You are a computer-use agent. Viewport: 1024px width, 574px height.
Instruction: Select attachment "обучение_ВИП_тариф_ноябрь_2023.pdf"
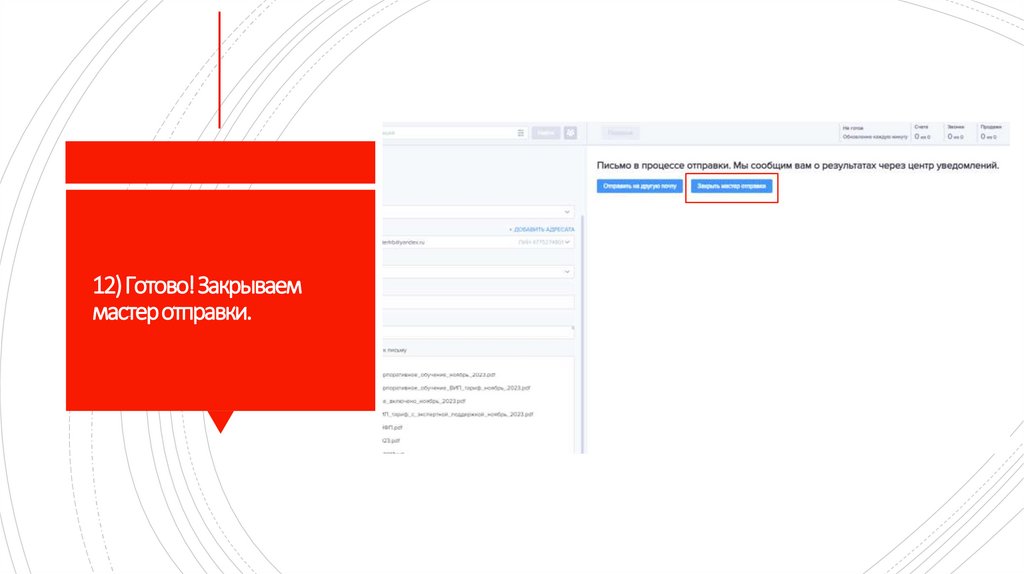pyautogui.click(x=456, y=388)
